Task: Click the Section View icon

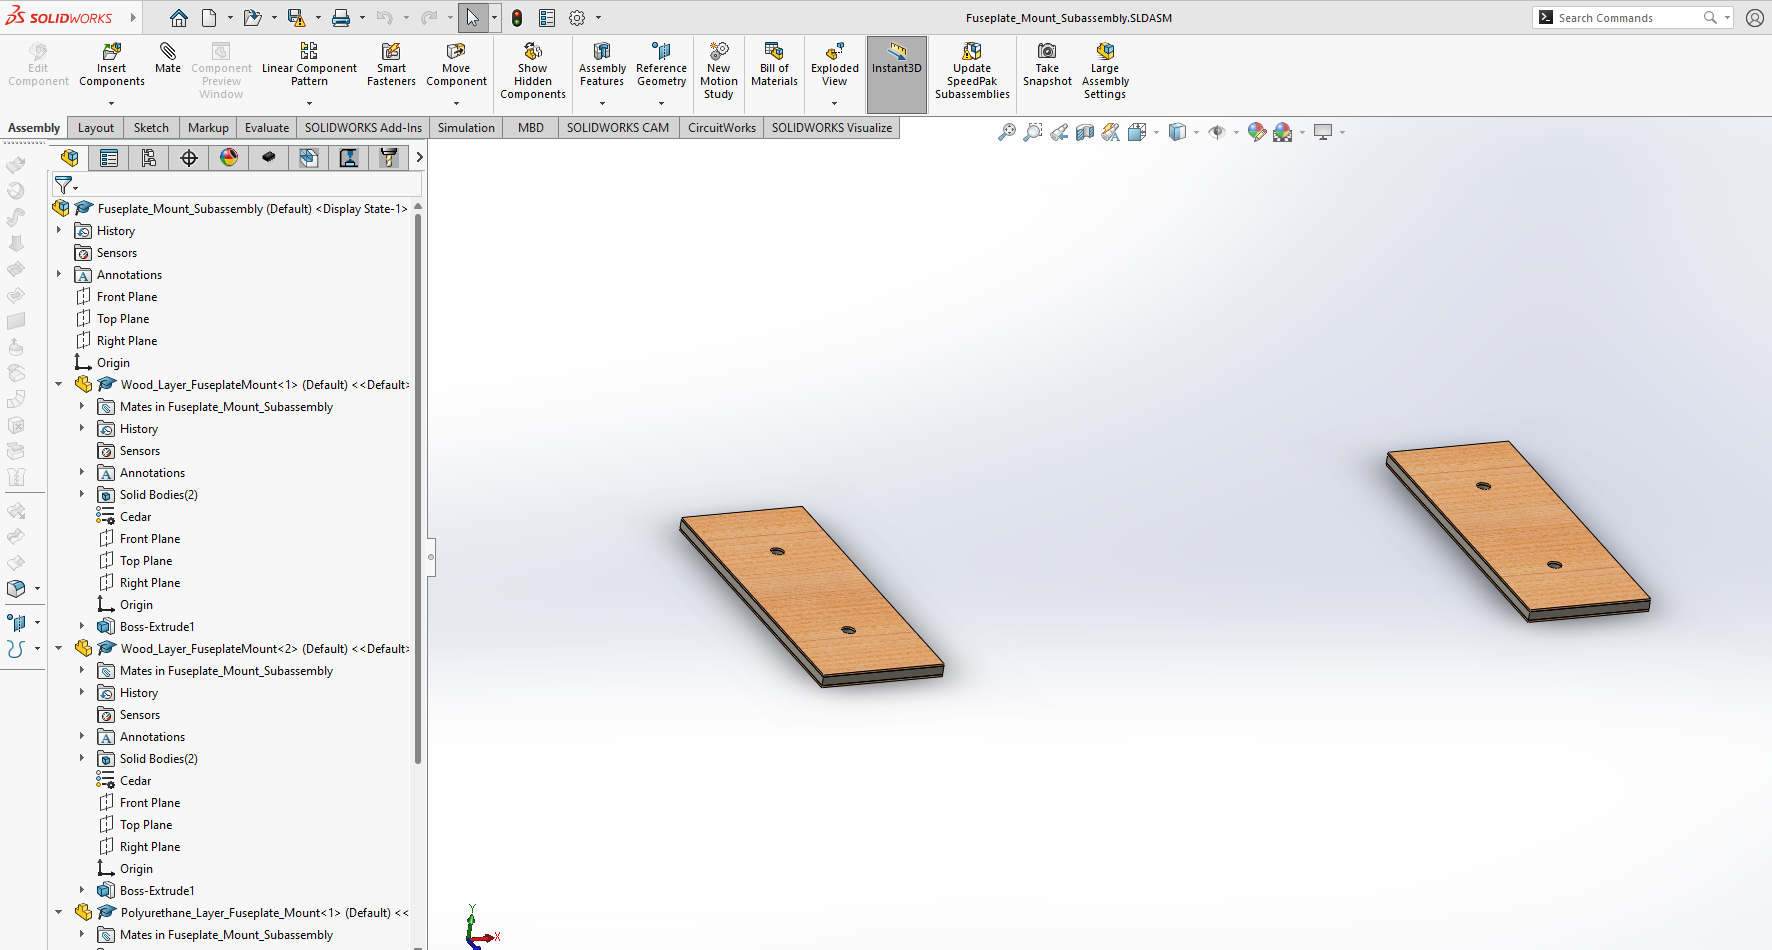Action: (x=1085, y=132)
